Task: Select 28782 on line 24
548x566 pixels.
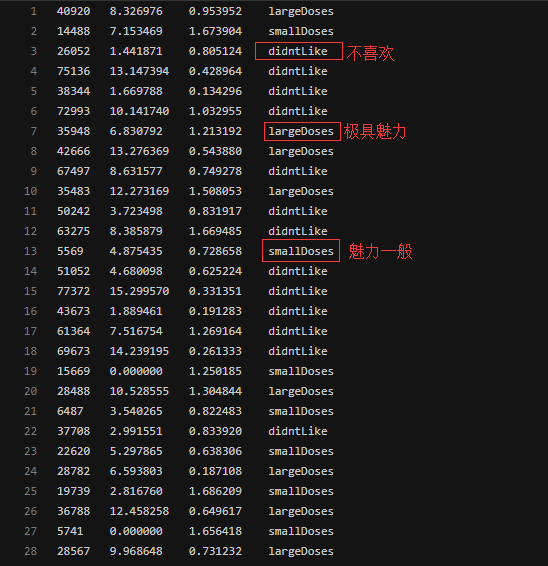Action: click(74, 471)
